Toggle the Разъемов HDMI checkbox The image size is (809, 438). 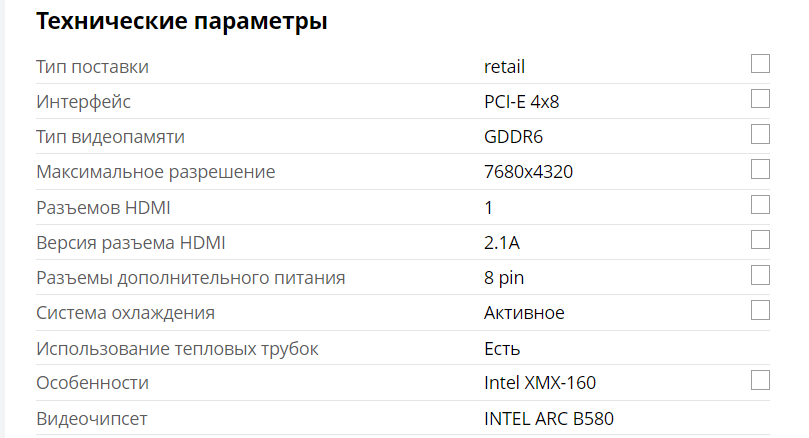coord(760,204)
